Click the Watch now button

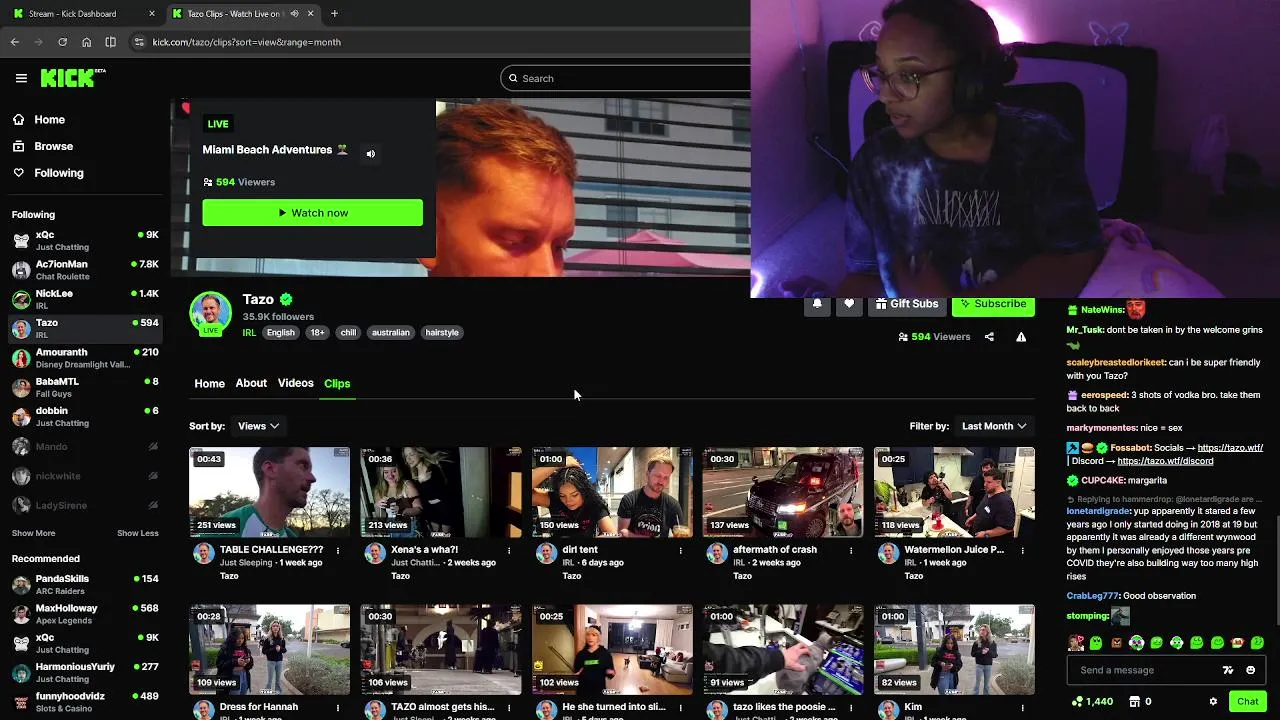tap(312, 213)
